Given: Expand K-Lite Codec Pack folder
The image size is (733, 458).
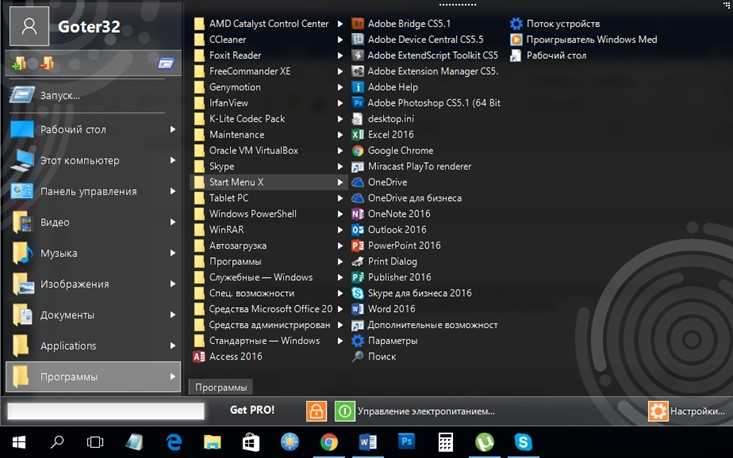Looking at the screenshot, I should point(269,119).
